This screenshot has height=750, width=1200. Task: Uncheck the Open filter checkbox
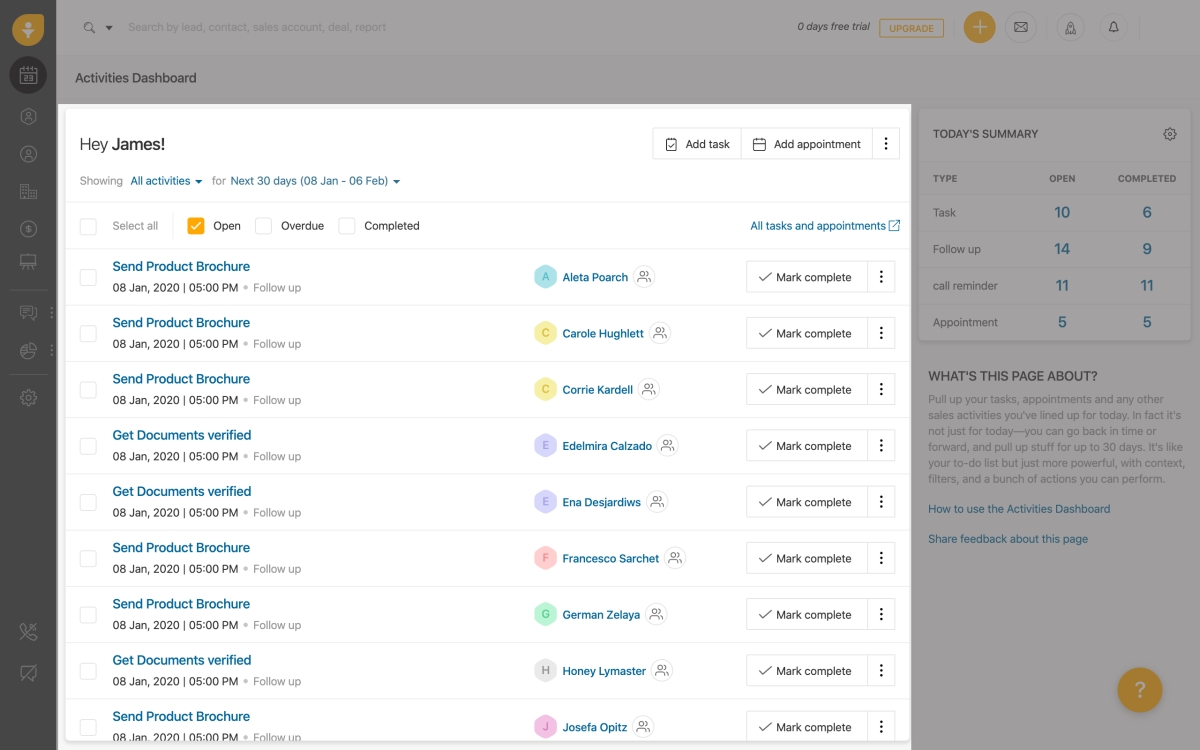click(x=196, y=226)
